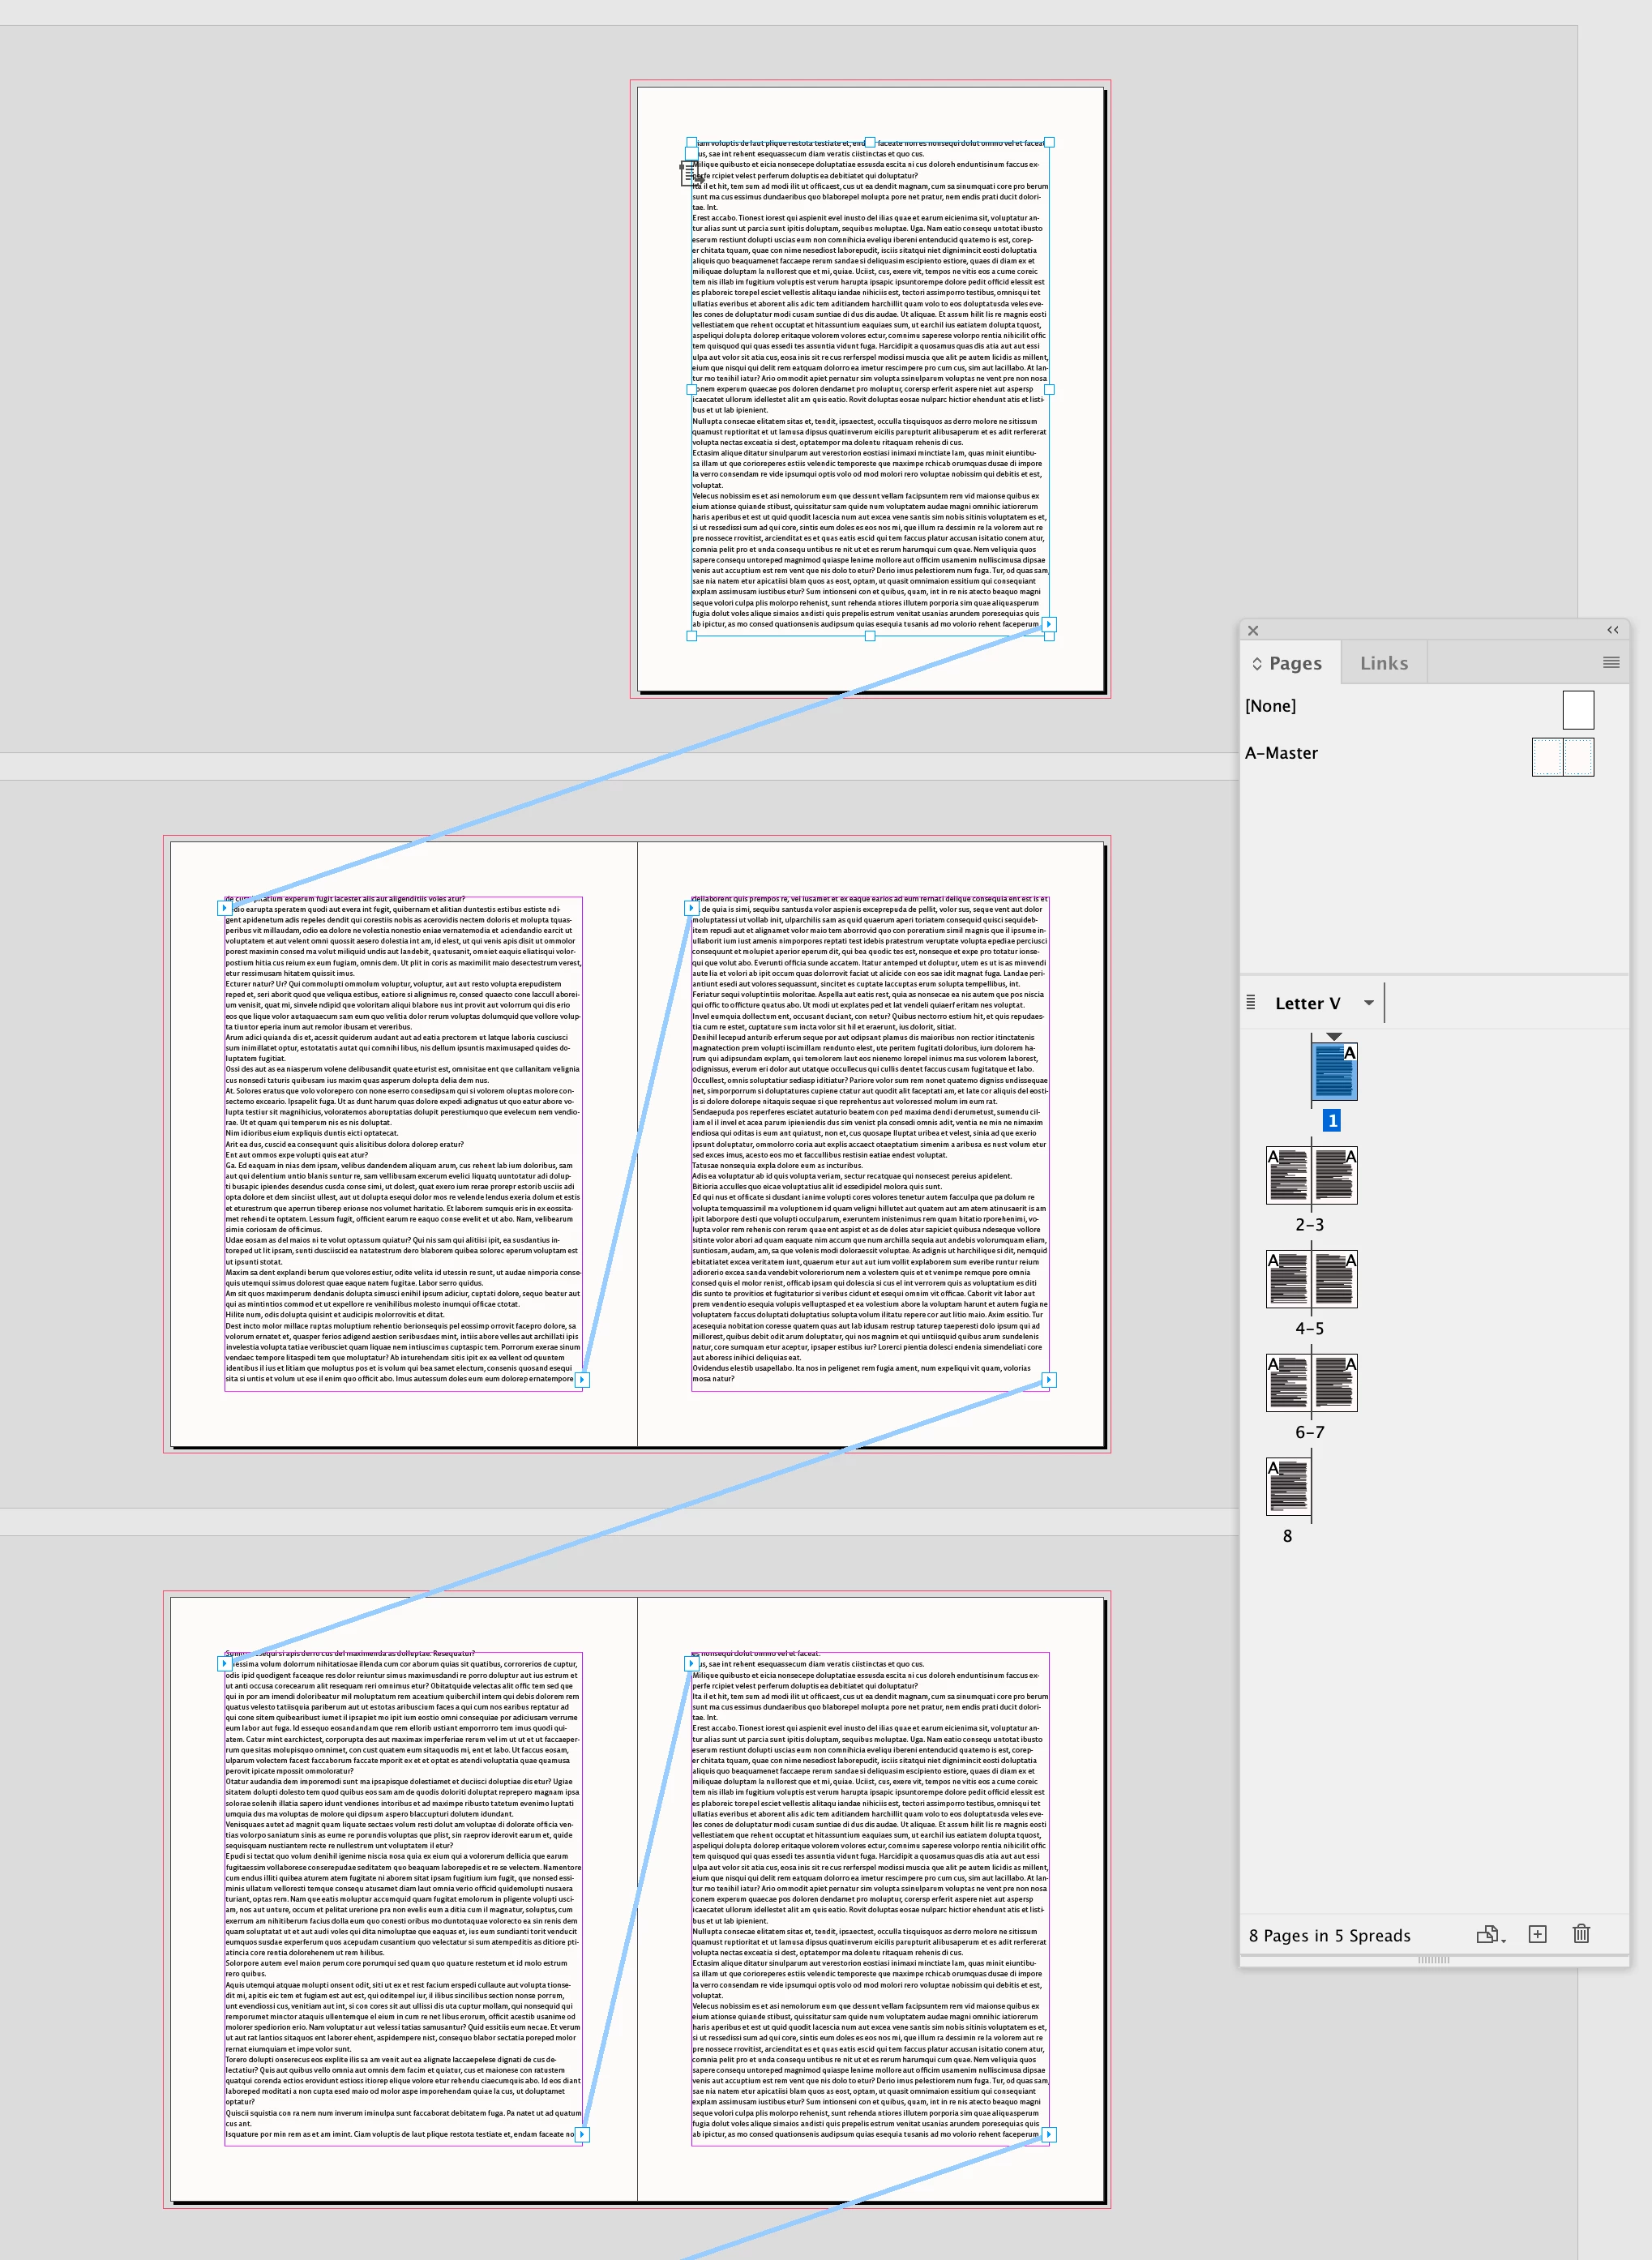The image size is (1652, 2260).
Task: Click the in port of page 2 text frame
Action: click(x=224, y=908)
